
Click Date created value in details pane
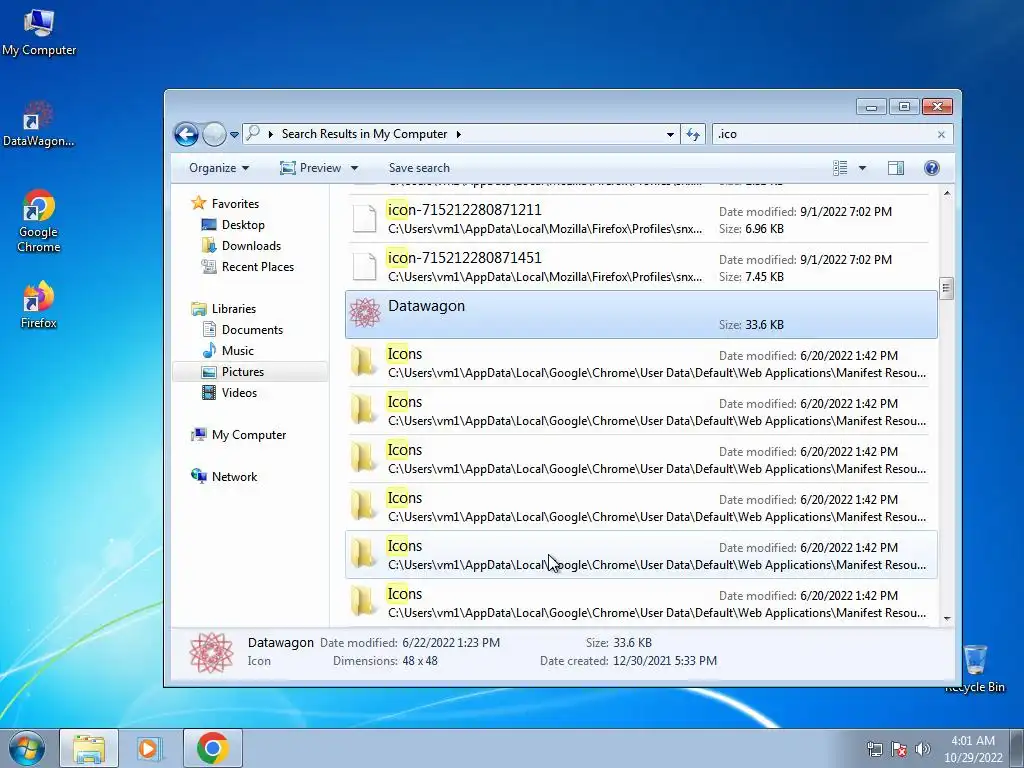pos(665,661)
